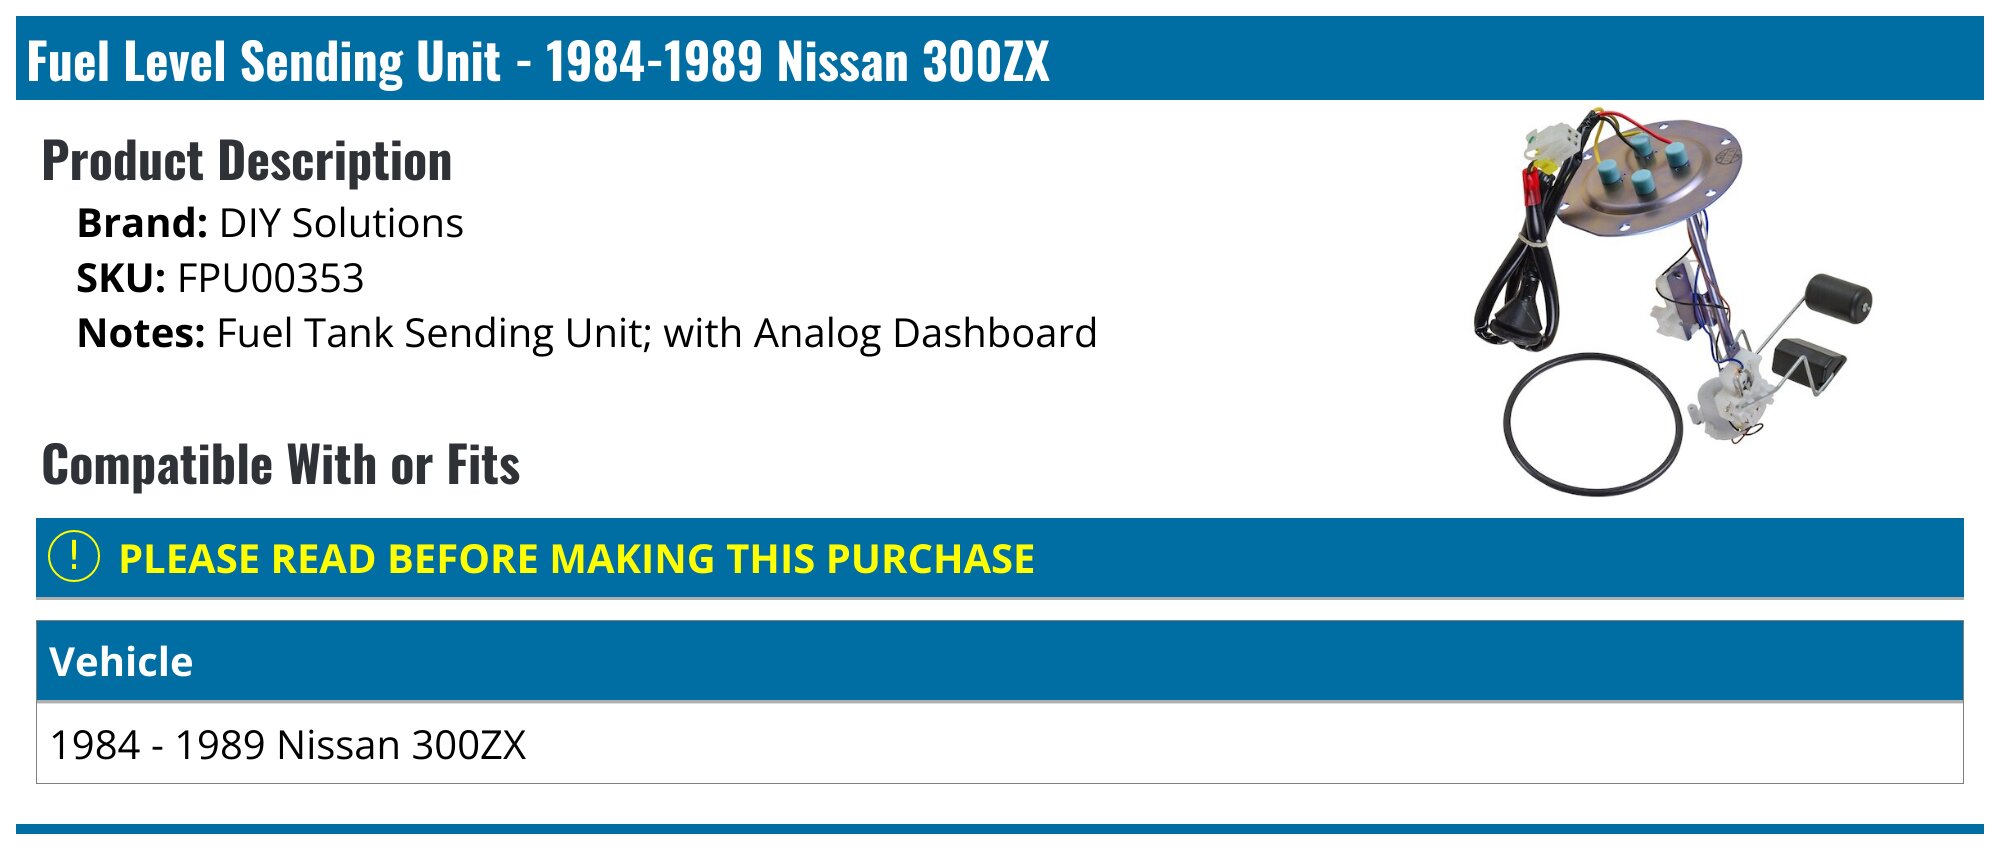Click the black O-ring in product photo
The height and width of the screenshot is (850, 2000).
click(x=1593, y=423)
